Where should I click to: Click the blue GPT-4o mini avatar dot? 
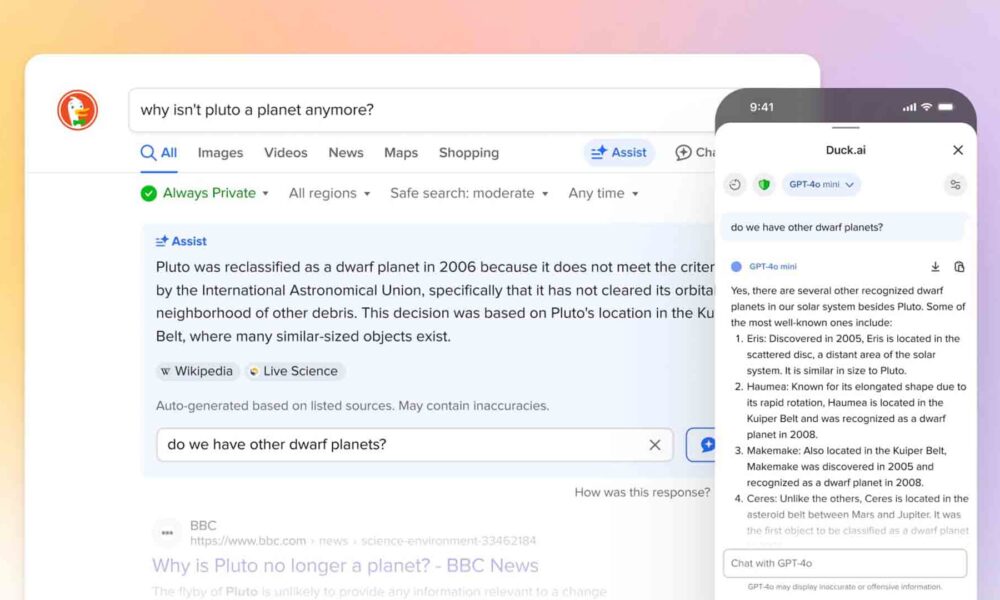pyautogui.click(x=736, y=267)
